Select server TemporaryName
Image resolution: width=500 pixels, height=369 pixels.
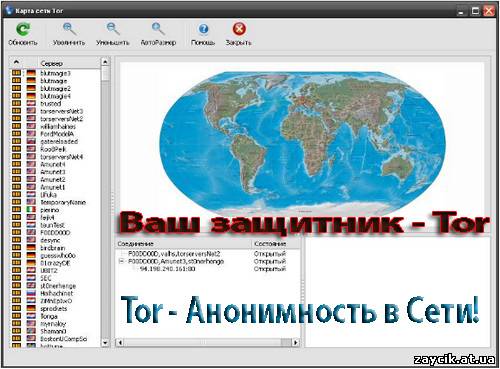pos(63,202)
